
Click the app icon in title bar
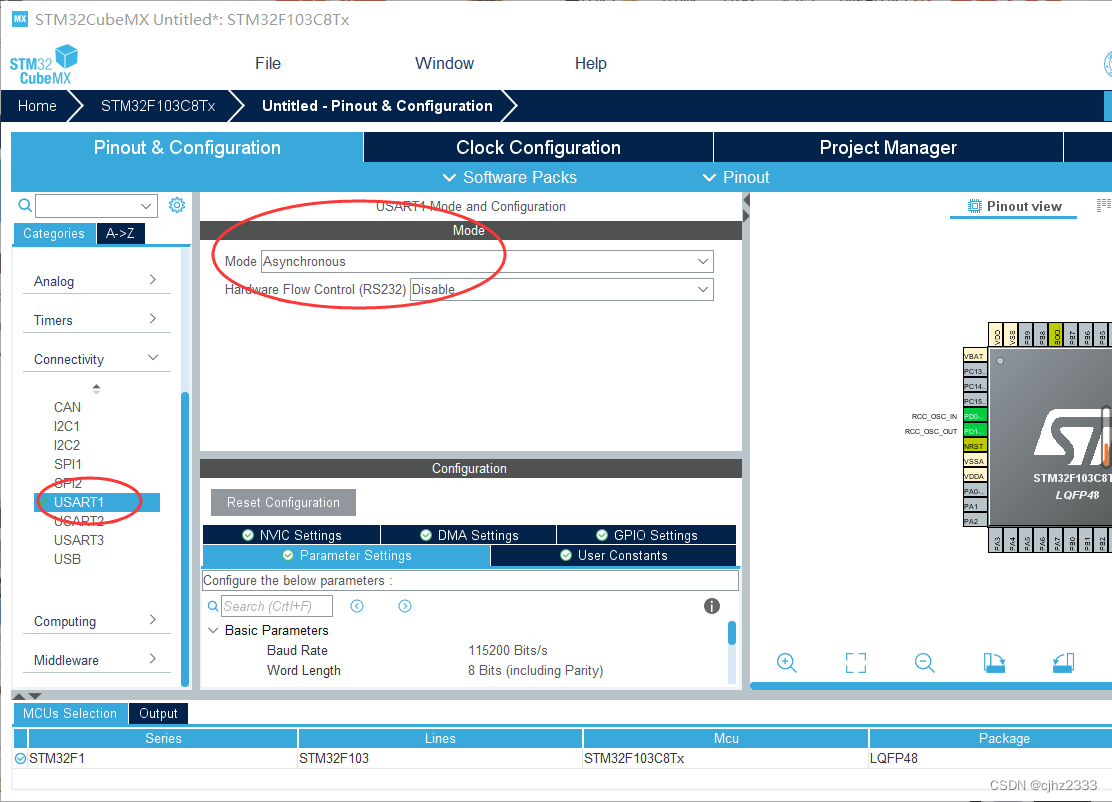20,19
